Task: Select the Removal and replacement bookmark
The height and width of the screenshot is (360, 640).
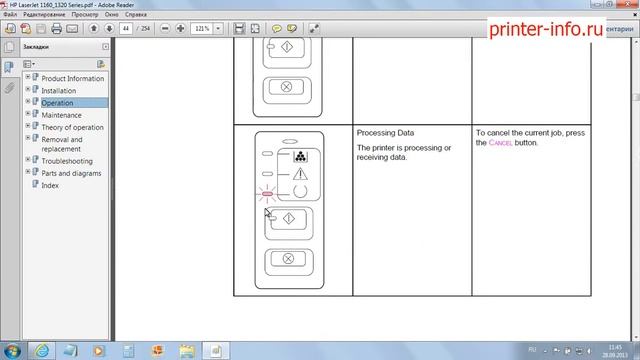Action: tap(62, 144)
